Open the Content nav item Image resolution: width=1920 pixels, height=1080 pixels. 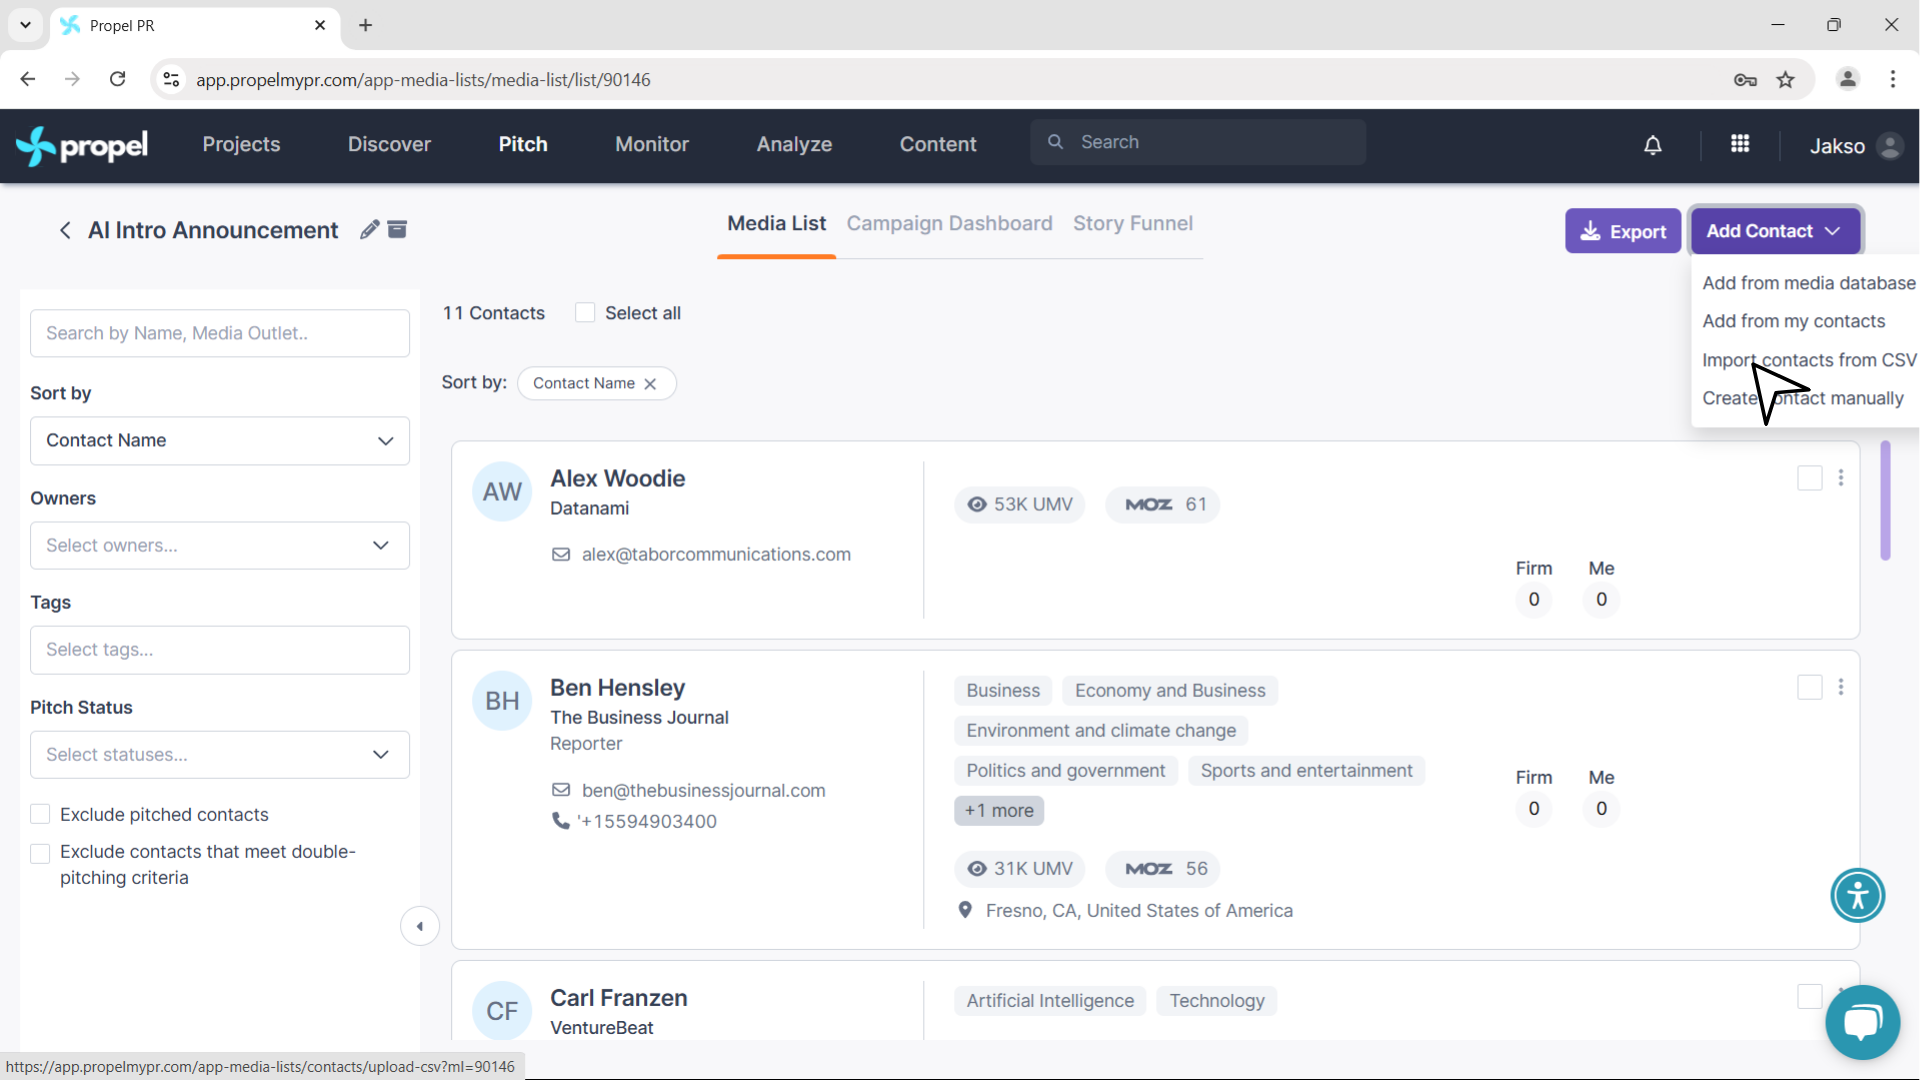[x=938, y=145]
